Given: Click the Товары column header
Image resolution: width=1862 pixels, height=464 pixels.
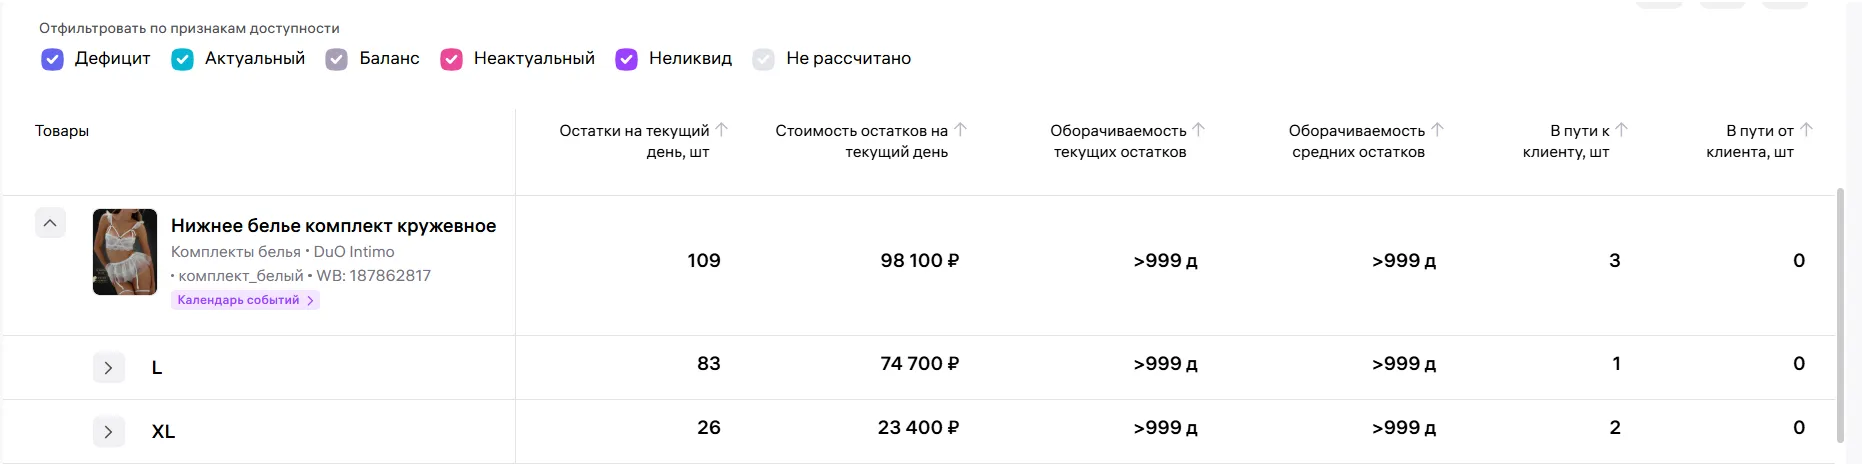Looking at the screenshot, I should [x=62, y=131].
